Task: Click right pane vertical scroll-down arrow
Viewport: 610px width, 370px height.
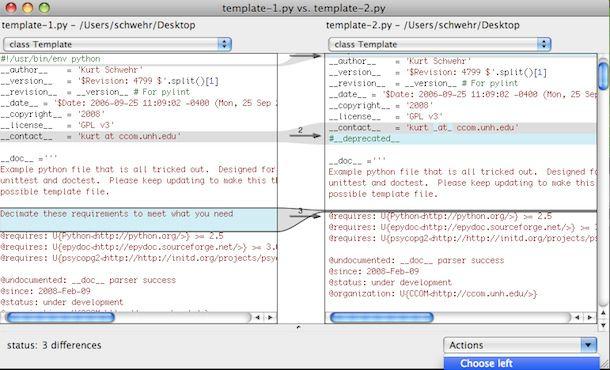Action: tap(603, 325)
